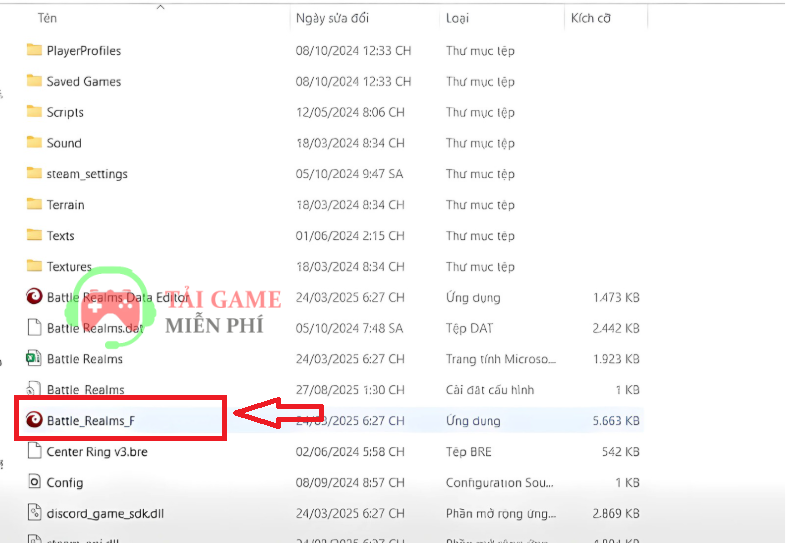
Task: Click the Tệp BRE type cell
Action: coord(468,452)
